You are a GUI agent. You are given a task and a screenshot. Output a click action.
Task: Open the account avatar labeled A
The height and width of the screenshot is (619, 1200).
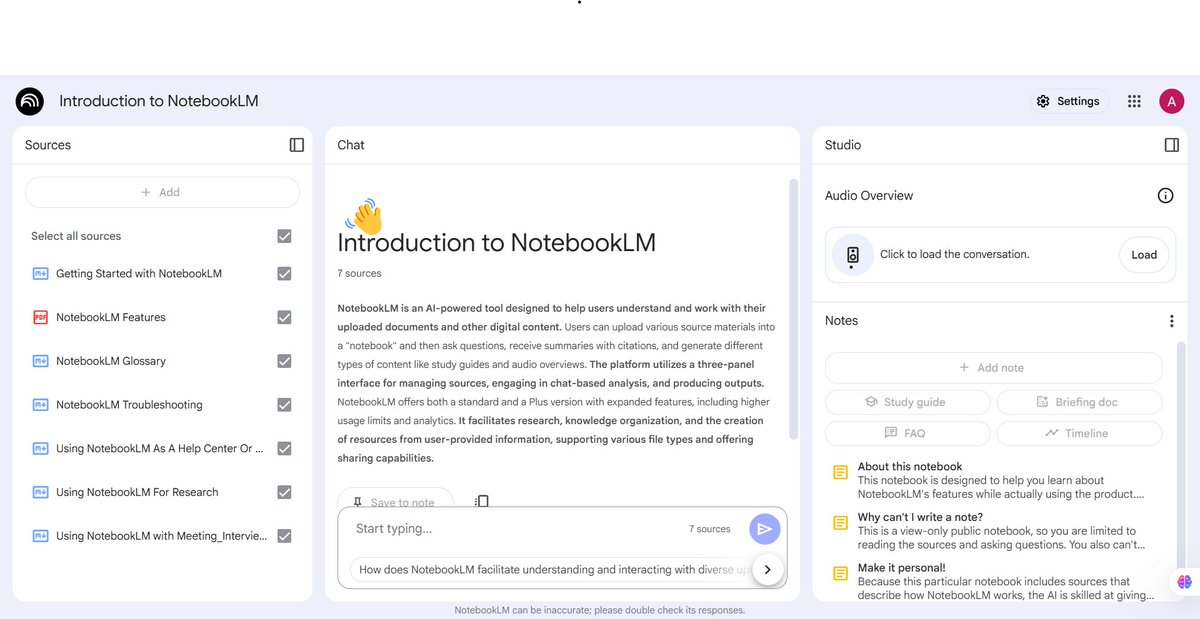click(x=1172, y=101)
